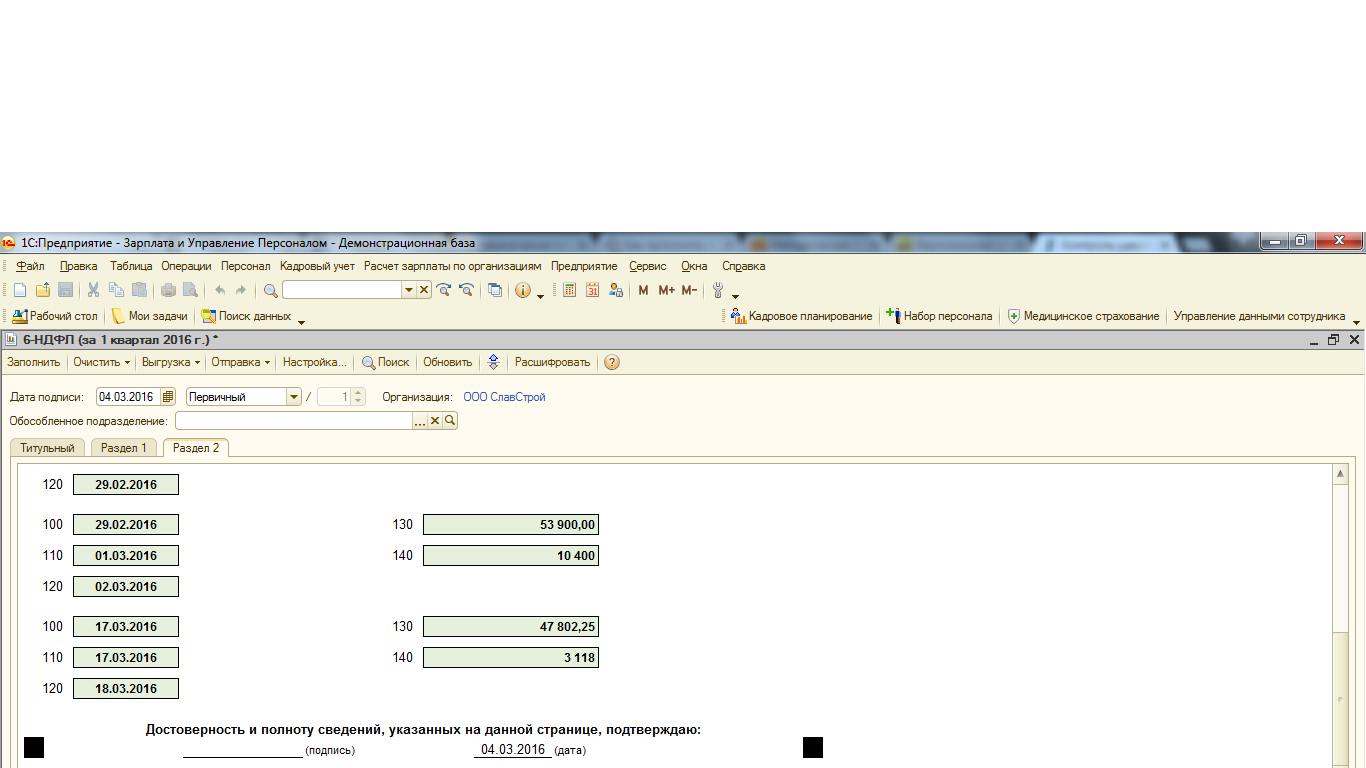The width and height of the screenshot is (1366, 768).
Task: Open the Правка menu
Action: point(78,266)
